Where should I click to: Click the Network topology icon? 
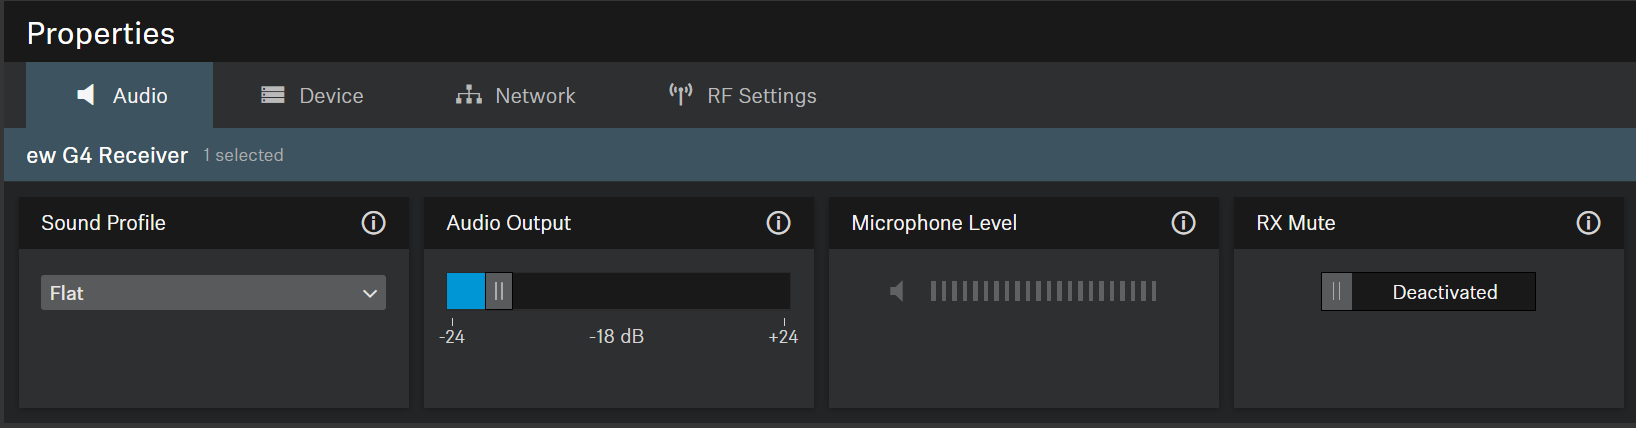468,95
